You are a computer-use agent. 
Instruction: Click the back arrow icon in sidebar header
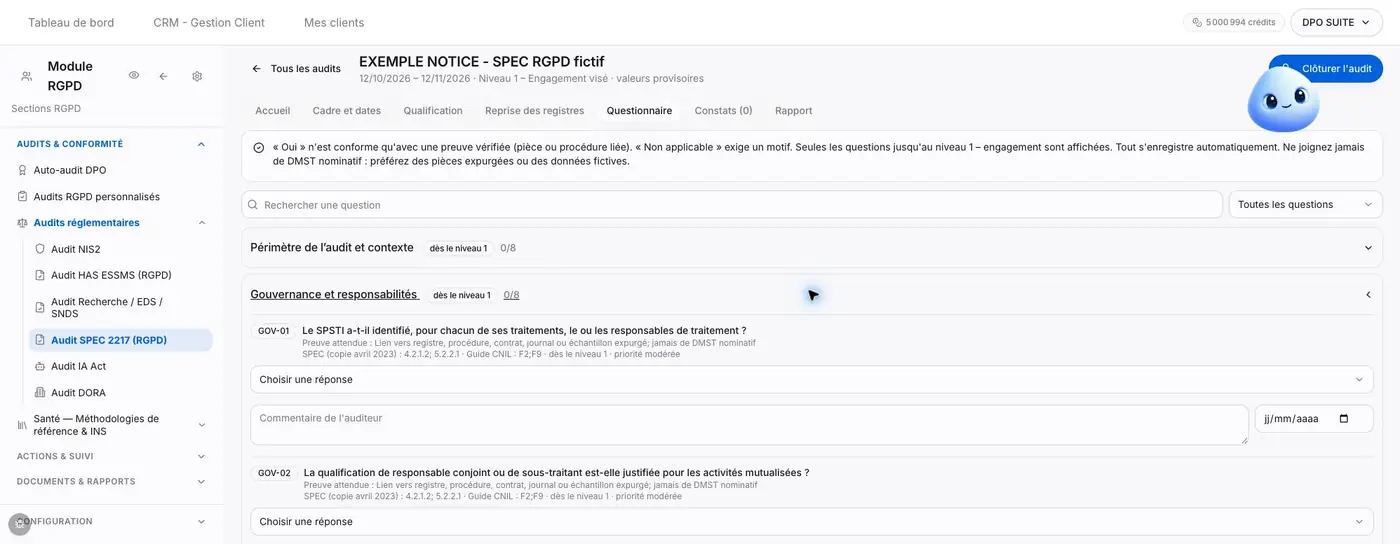pos(163,76)
